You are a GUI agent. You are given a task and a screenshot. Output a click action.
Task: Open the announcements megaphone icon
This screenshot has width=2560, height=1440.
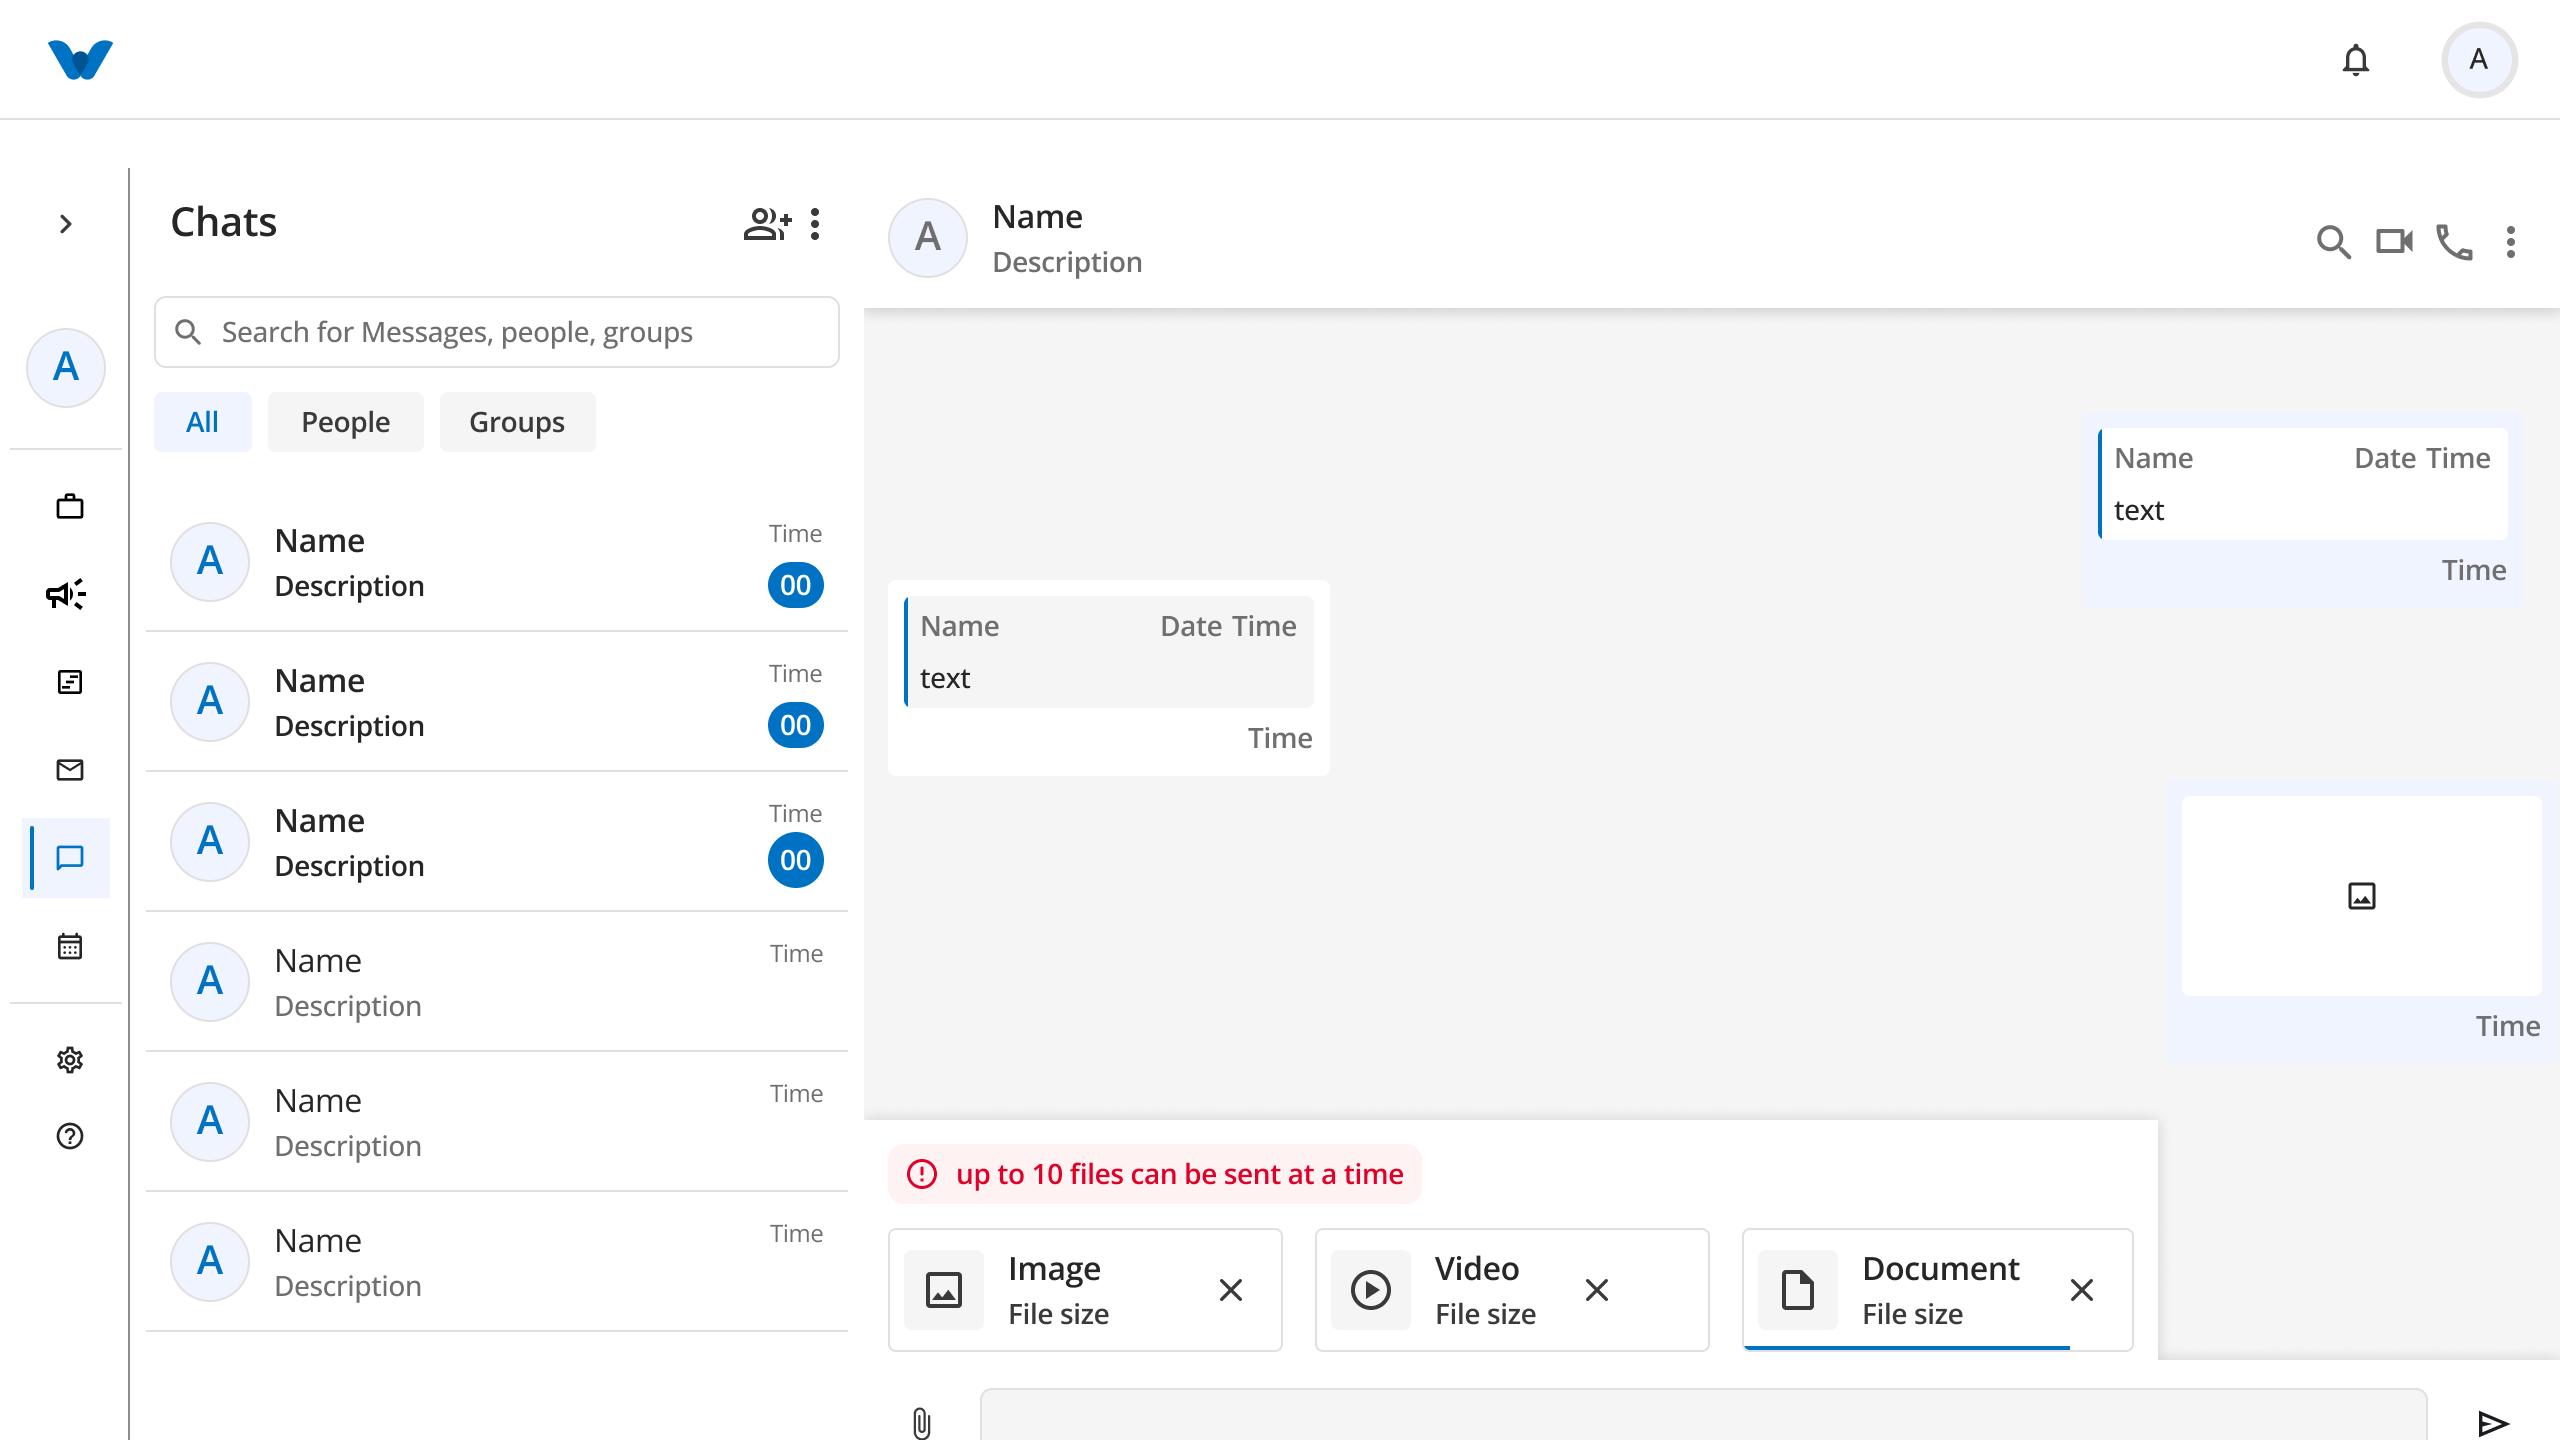(66, 594)
